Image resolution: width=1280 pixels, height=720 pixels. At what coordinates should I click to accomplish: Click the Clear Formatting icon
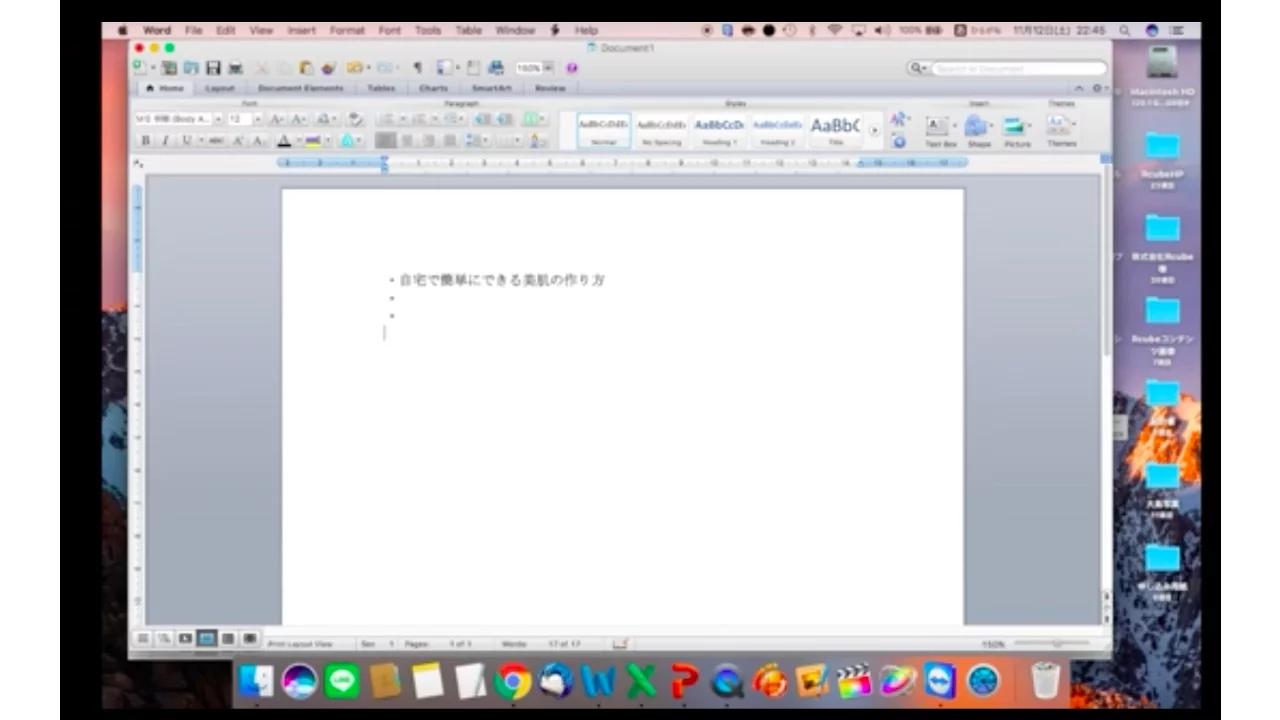pyautogui.click(x=355, y=119)
